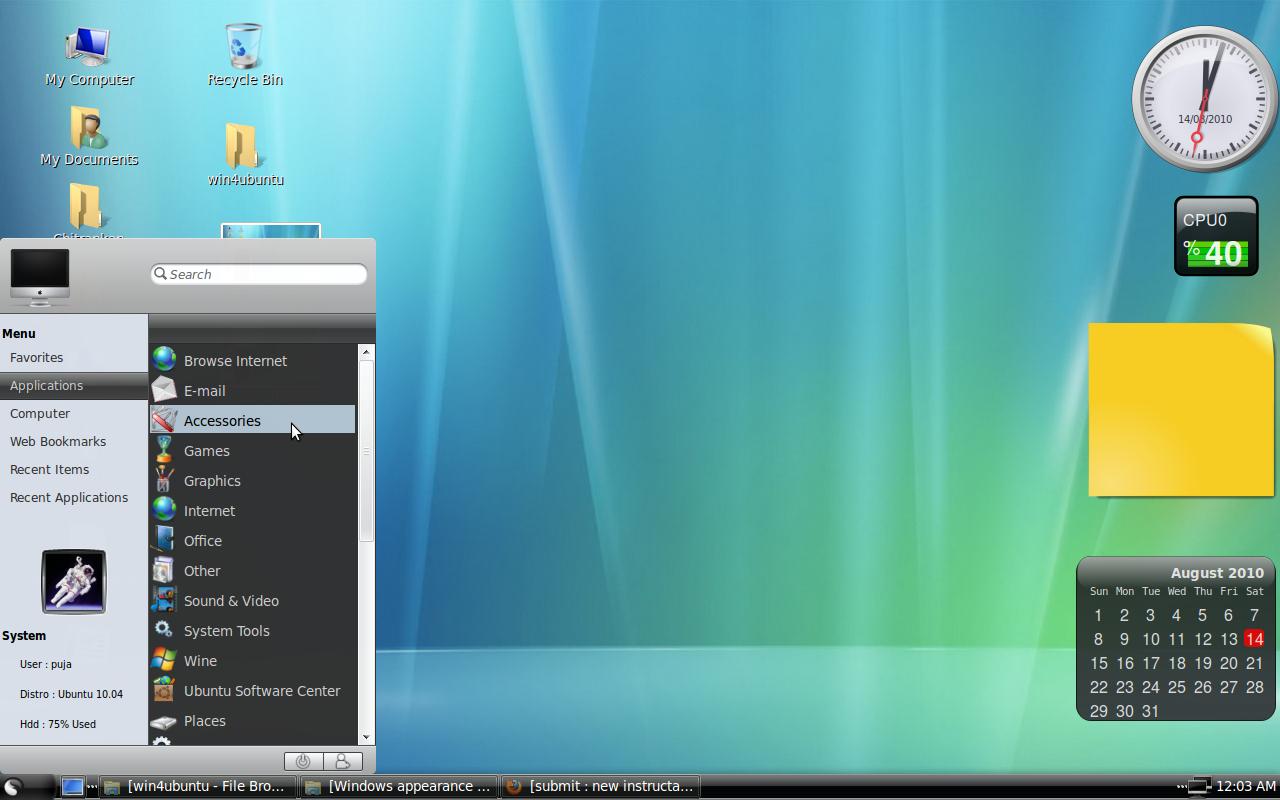
Task: Select August 14 on the calendar widget
Action: click(1254, 639)
